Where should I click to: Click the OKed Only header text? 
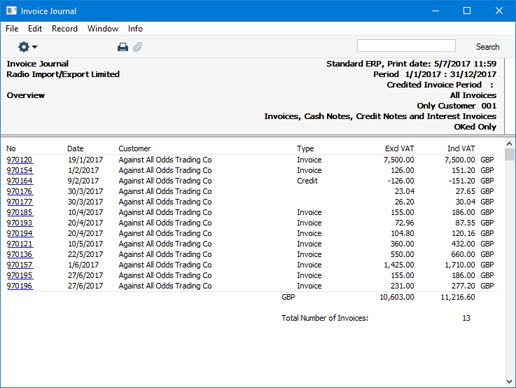tap(475, 127)
